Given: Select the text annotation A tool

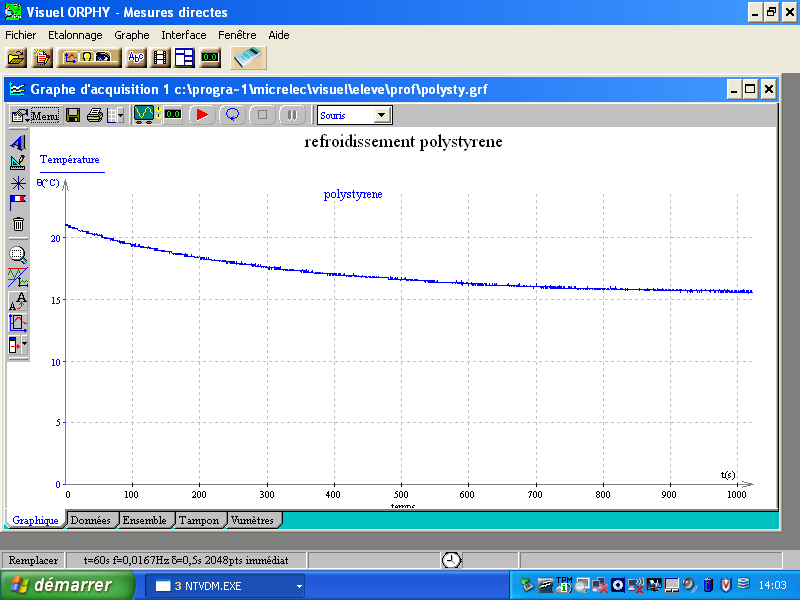Looking at the screenshot, I should point(18,142).
